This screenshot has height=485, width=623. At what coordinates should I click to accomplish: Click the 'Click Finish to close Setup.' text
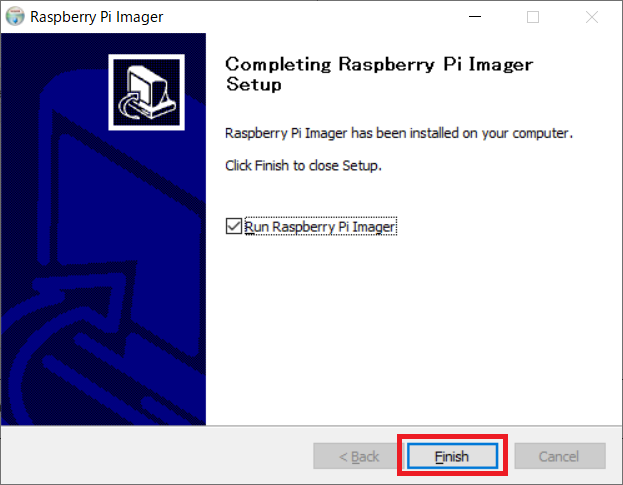303,166
